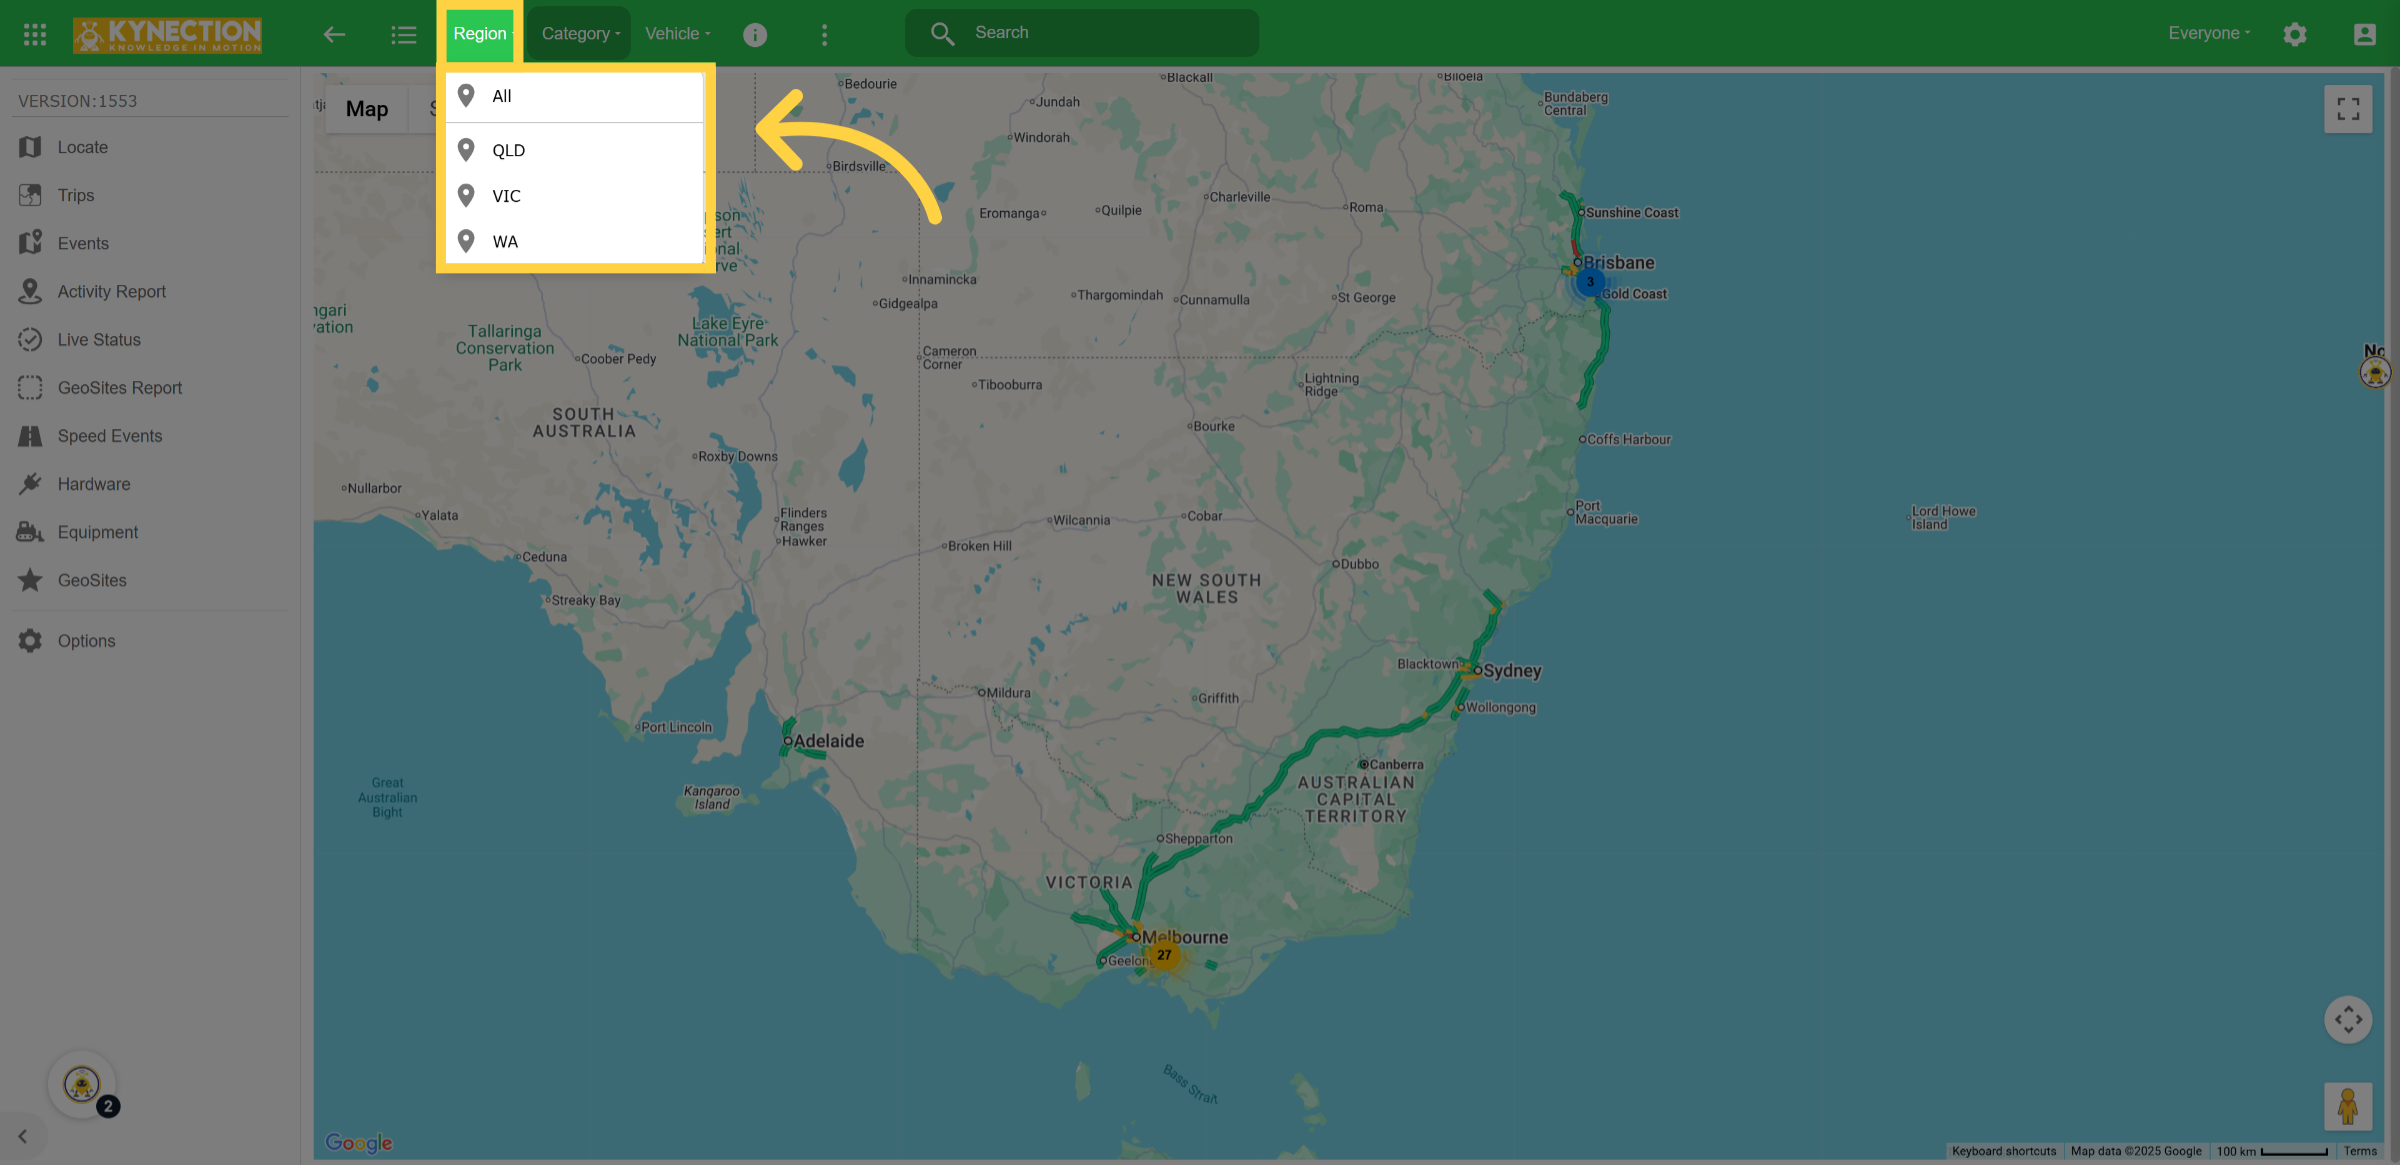2400x1165 pixels.
Task: Open the settings gear in top bar
Action: point(2295,34)
